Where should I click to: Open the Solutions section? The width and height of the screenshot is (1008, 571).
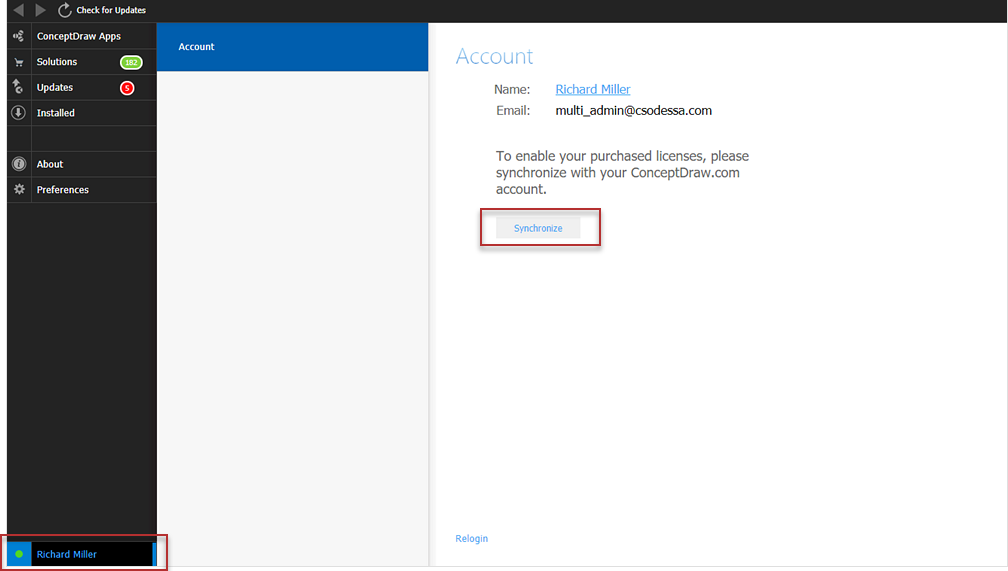(57, 62)
